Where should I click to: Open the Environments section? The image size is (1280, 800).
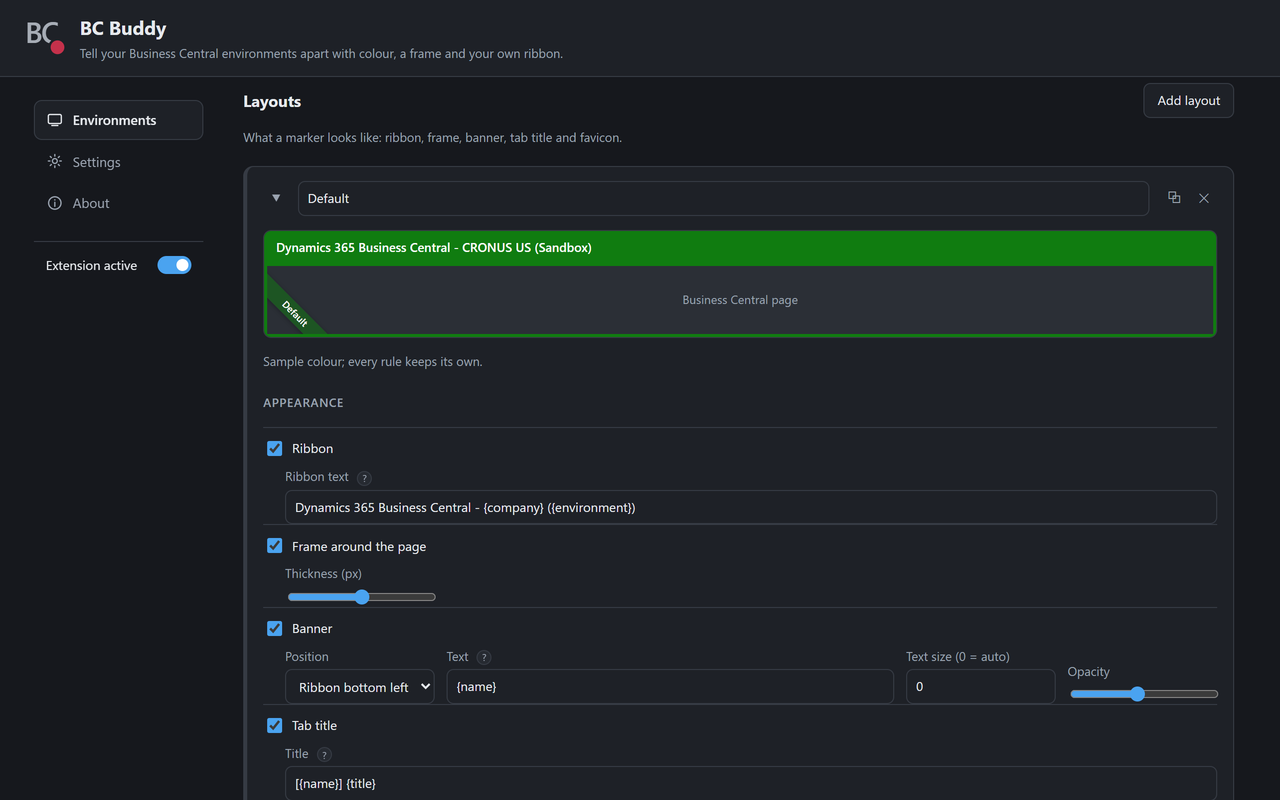118,120
